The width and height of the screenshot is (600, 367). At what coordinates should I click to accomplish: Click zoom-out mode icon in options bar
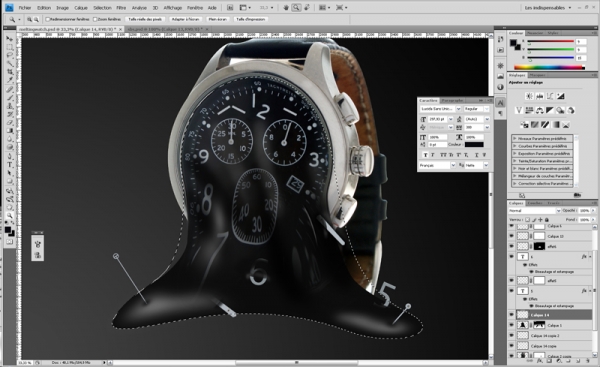[x=36, y=19]
